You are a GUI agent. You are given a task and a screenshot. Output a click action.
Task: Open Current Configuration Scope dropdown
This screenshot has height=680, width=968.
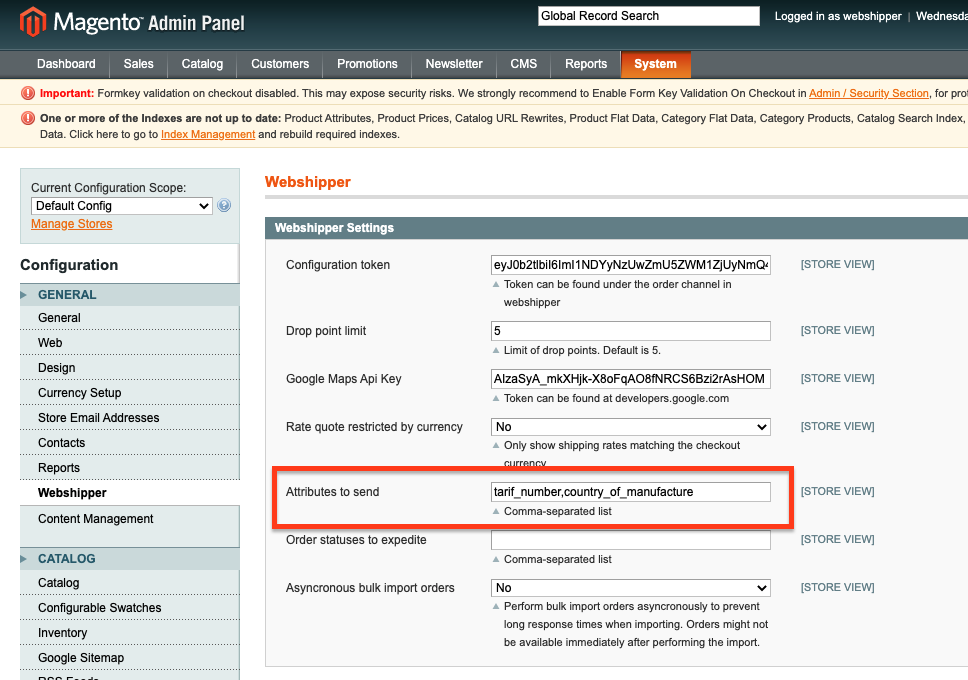[x=122, y=206]
